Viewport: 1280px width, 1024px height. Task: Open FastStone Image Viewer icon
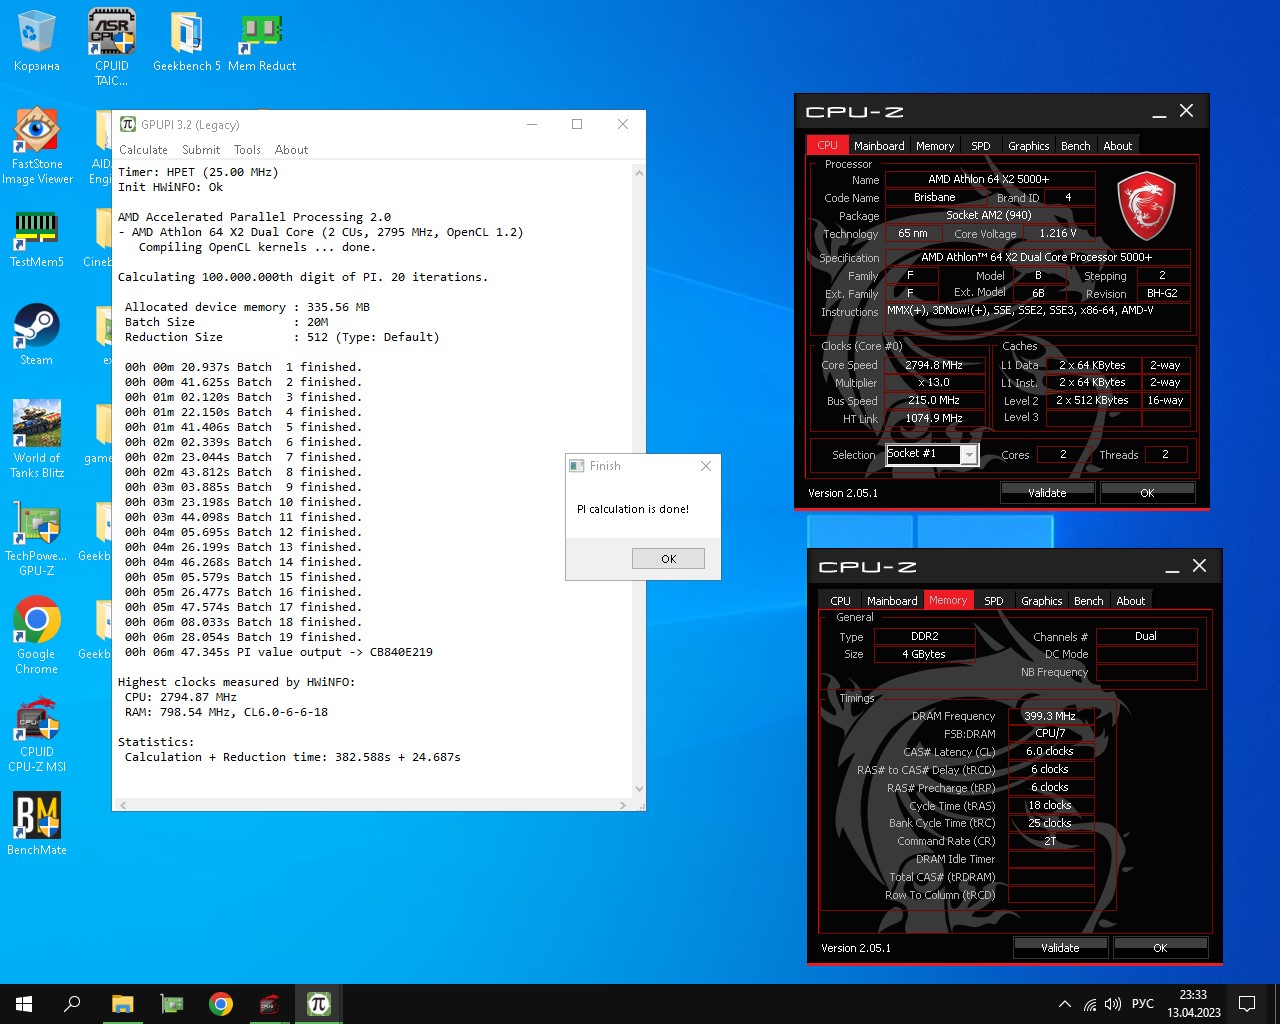click(37, 146)
